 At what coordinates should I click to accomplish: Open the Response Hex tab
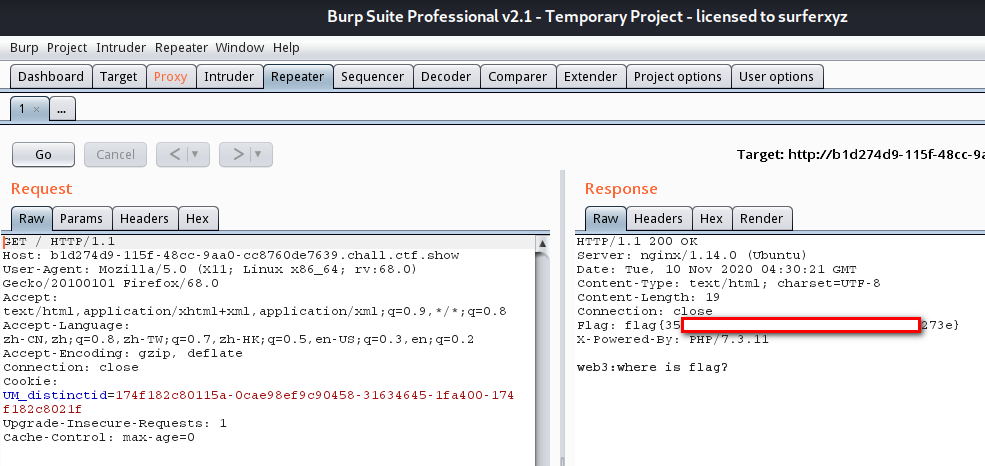pyautogui.click(x=712, y=219)
